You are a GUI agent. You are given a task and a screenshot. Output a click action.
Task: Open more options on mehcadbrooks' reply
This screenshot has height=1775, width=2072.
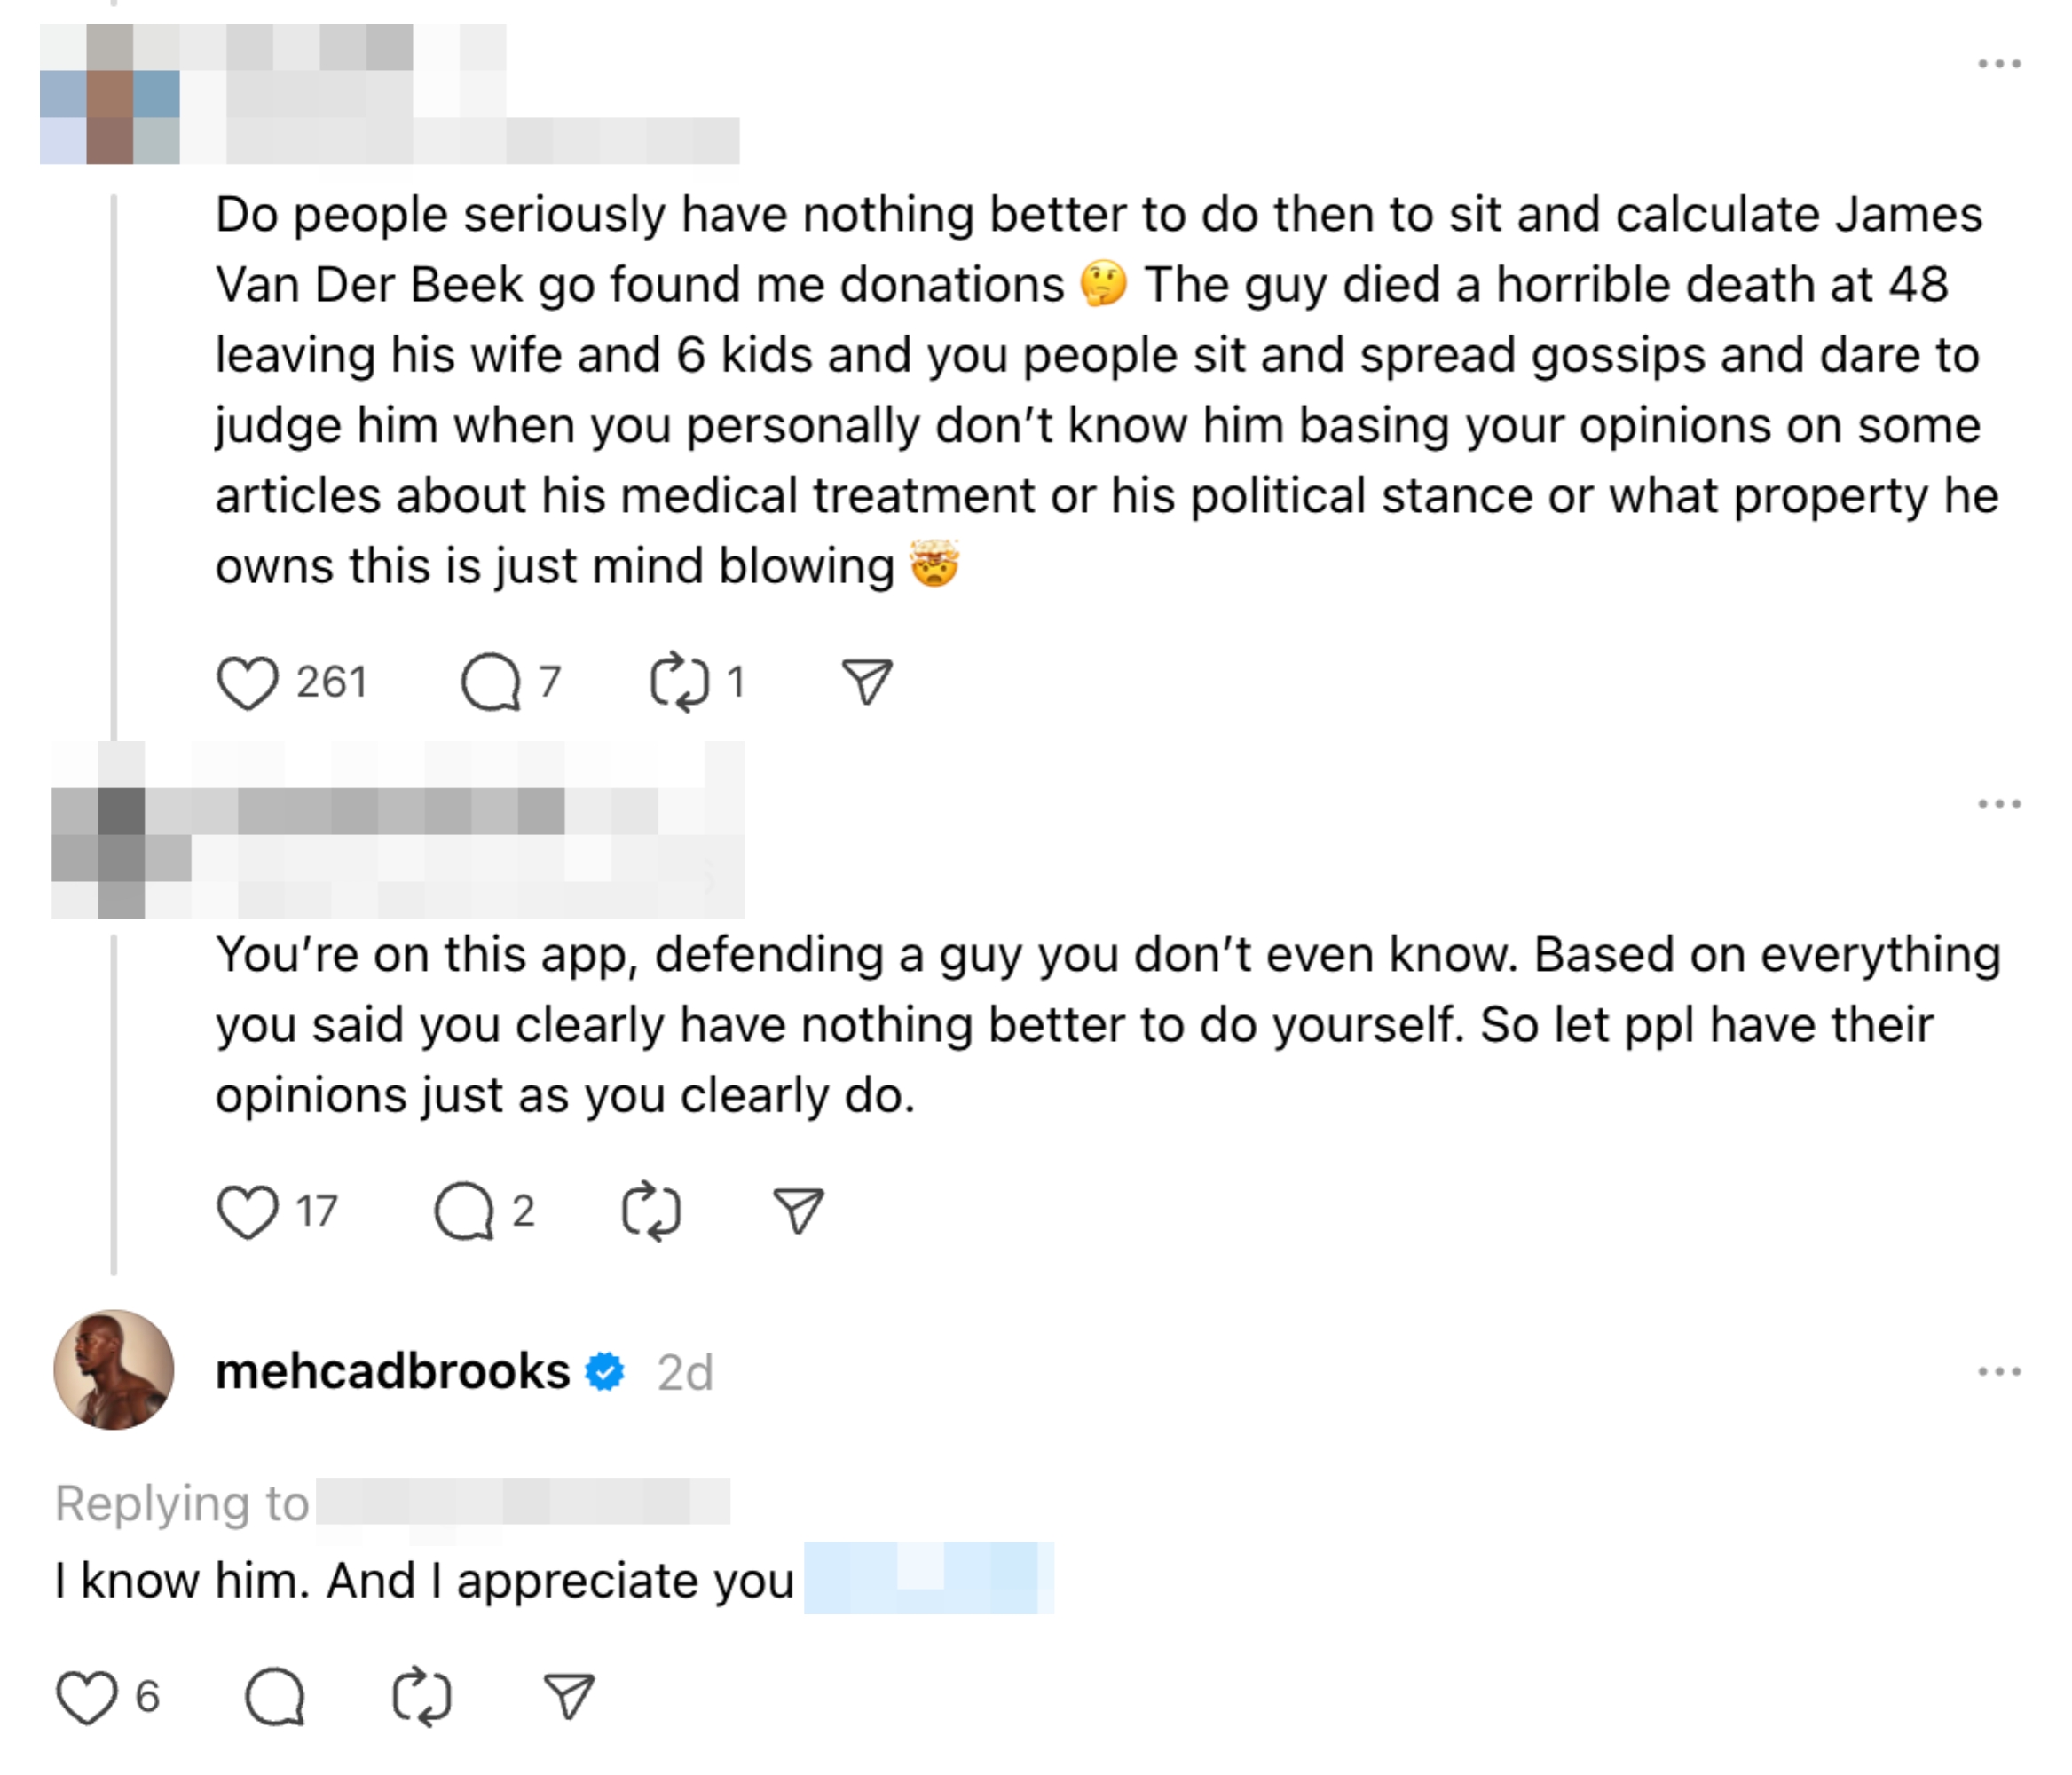click(x=1999, y=1372)
